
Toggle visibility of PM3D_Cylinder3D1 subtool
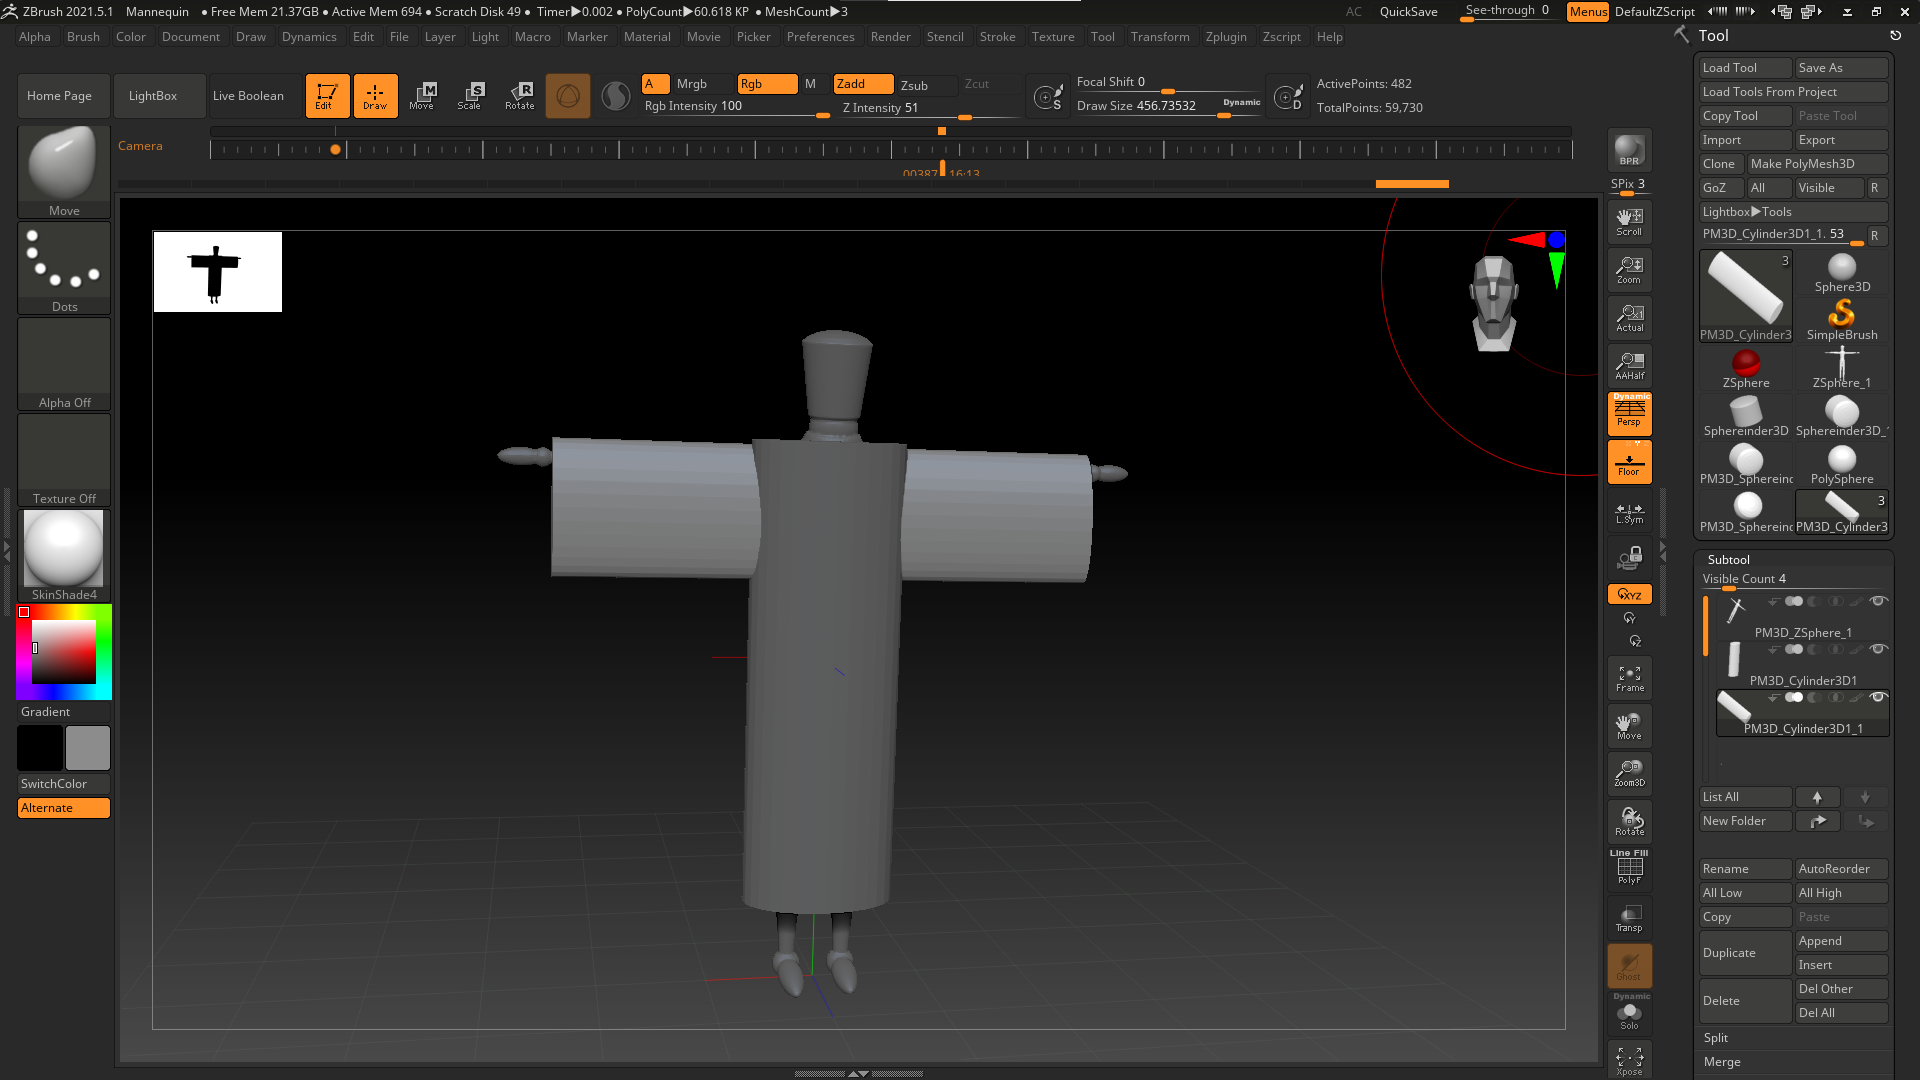pyautogui.click(x=1878, y=649)
